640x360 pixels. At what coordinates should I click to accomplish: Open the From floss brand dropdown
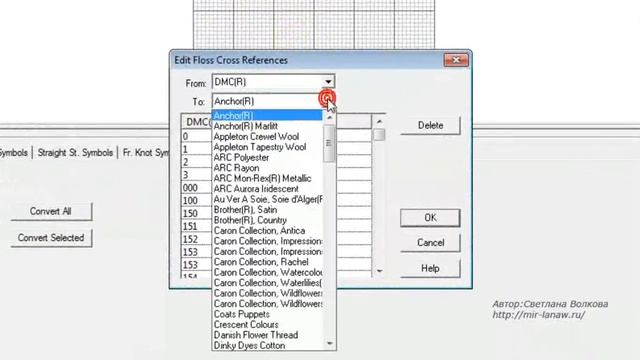click(x=328, y=82)
